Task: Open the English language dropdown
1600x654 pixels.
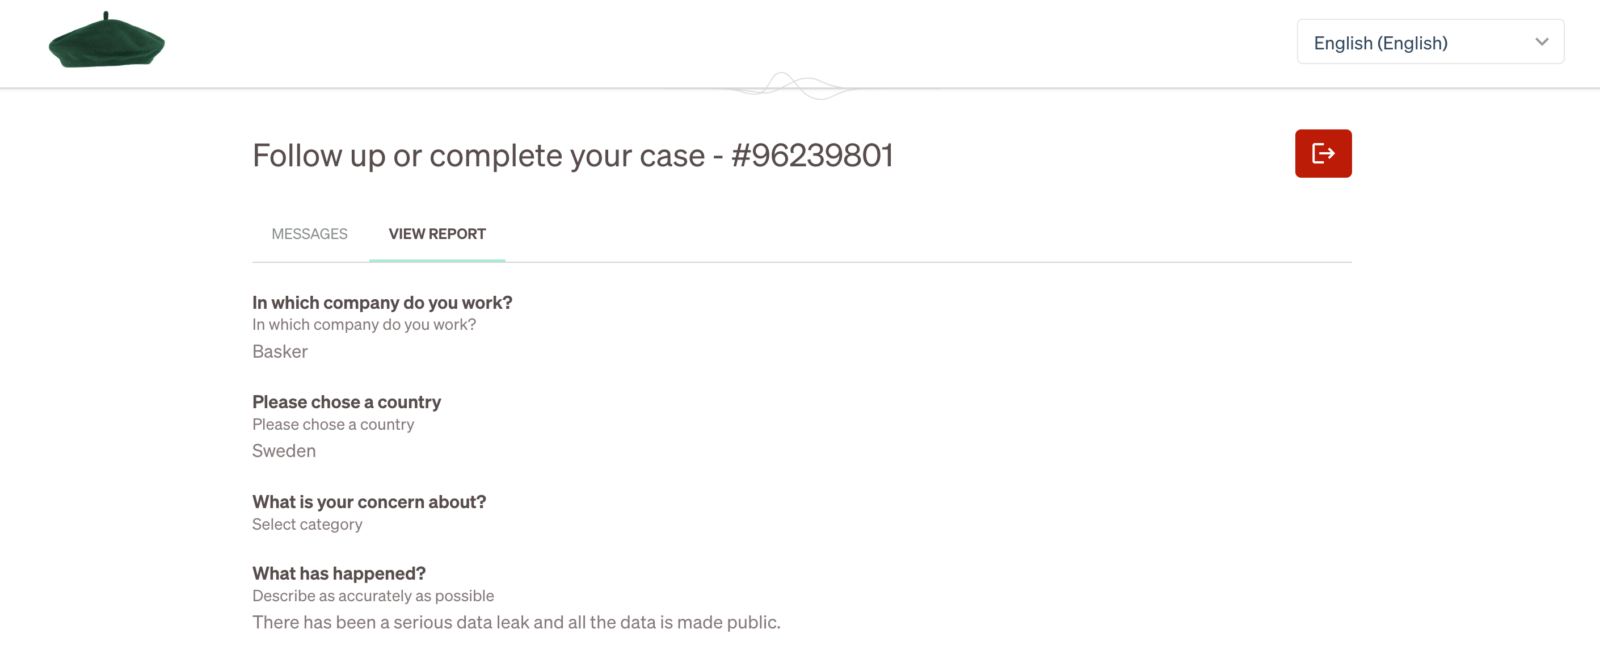Action: pos(1430,43)
